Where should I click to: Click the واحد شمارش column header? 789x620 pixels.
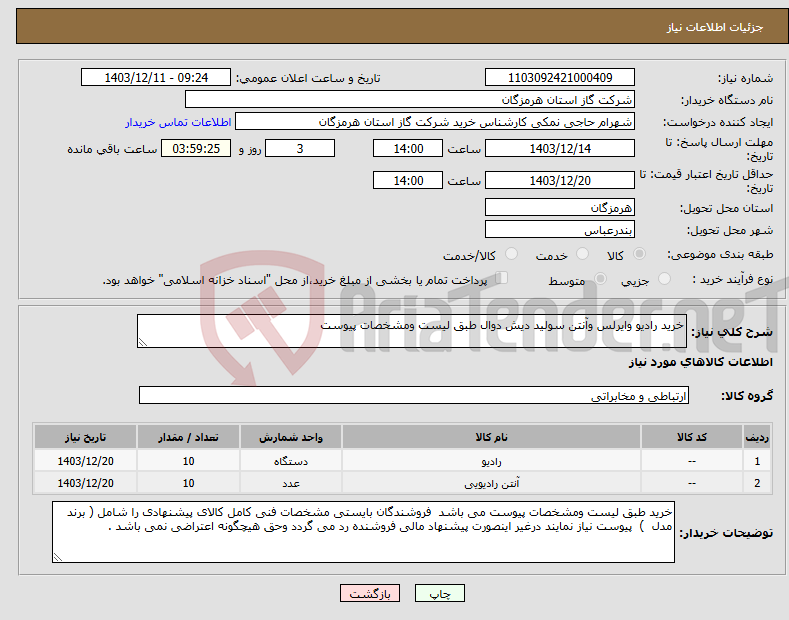tap(291, 437)
